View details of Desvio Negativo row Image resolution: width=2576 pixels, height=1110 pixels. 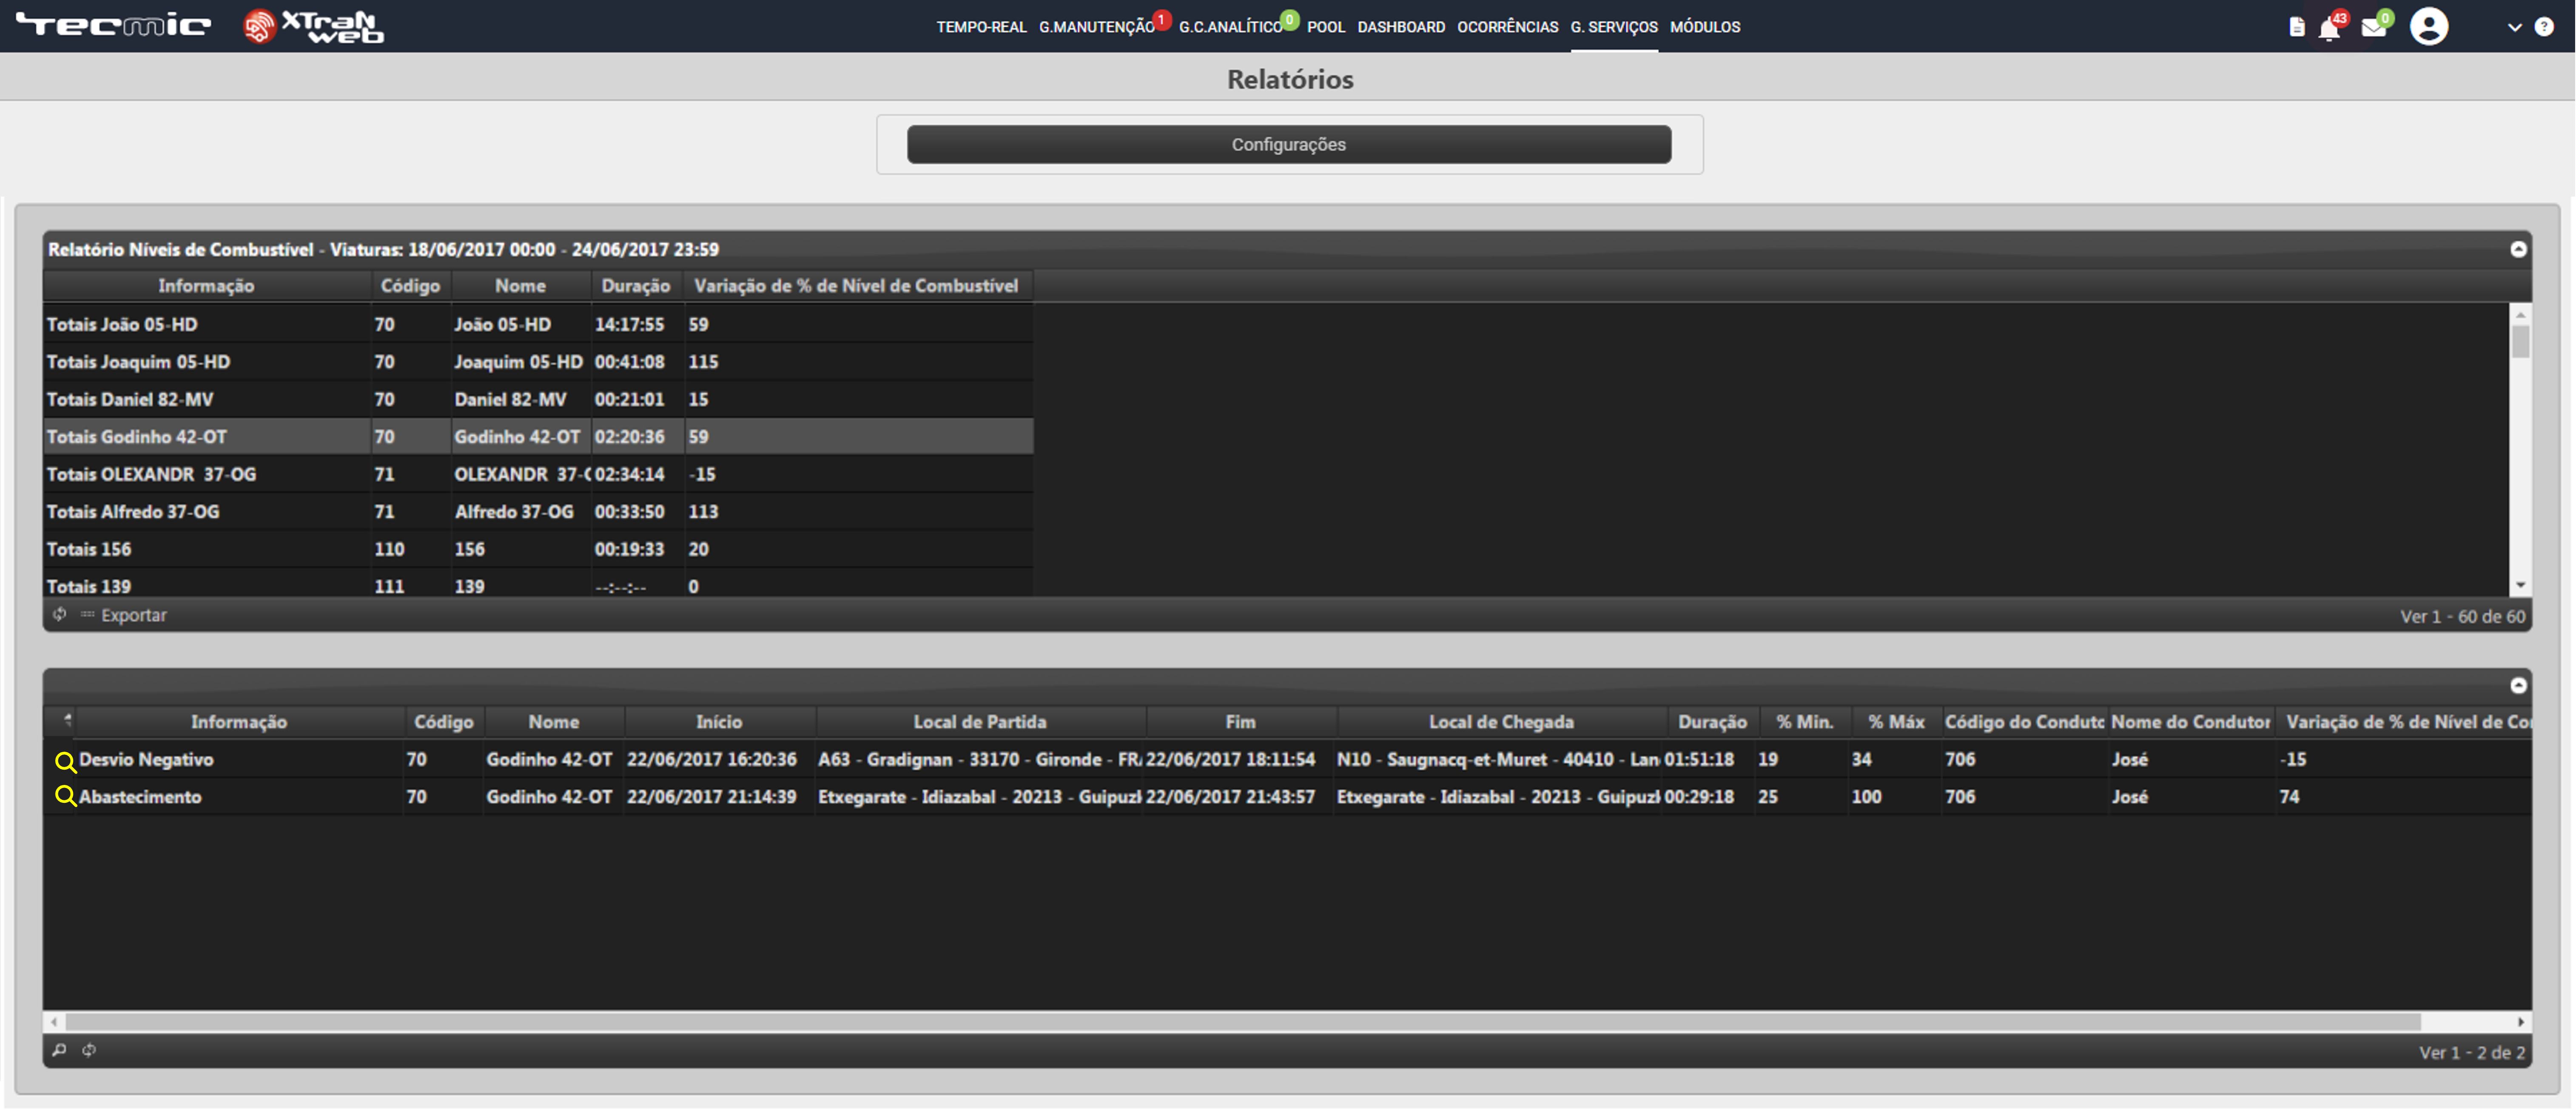coord(65,762)
